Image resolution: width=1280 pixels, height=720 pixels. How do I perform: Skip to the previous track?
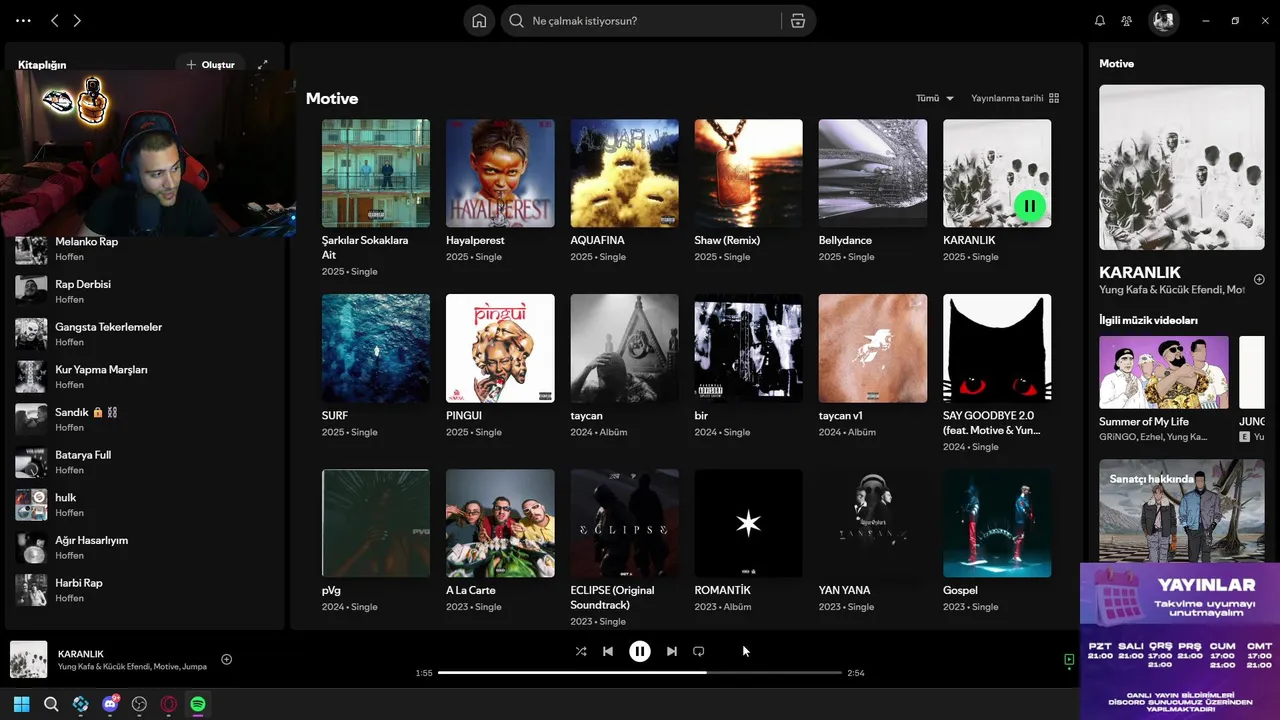(608, 651)
